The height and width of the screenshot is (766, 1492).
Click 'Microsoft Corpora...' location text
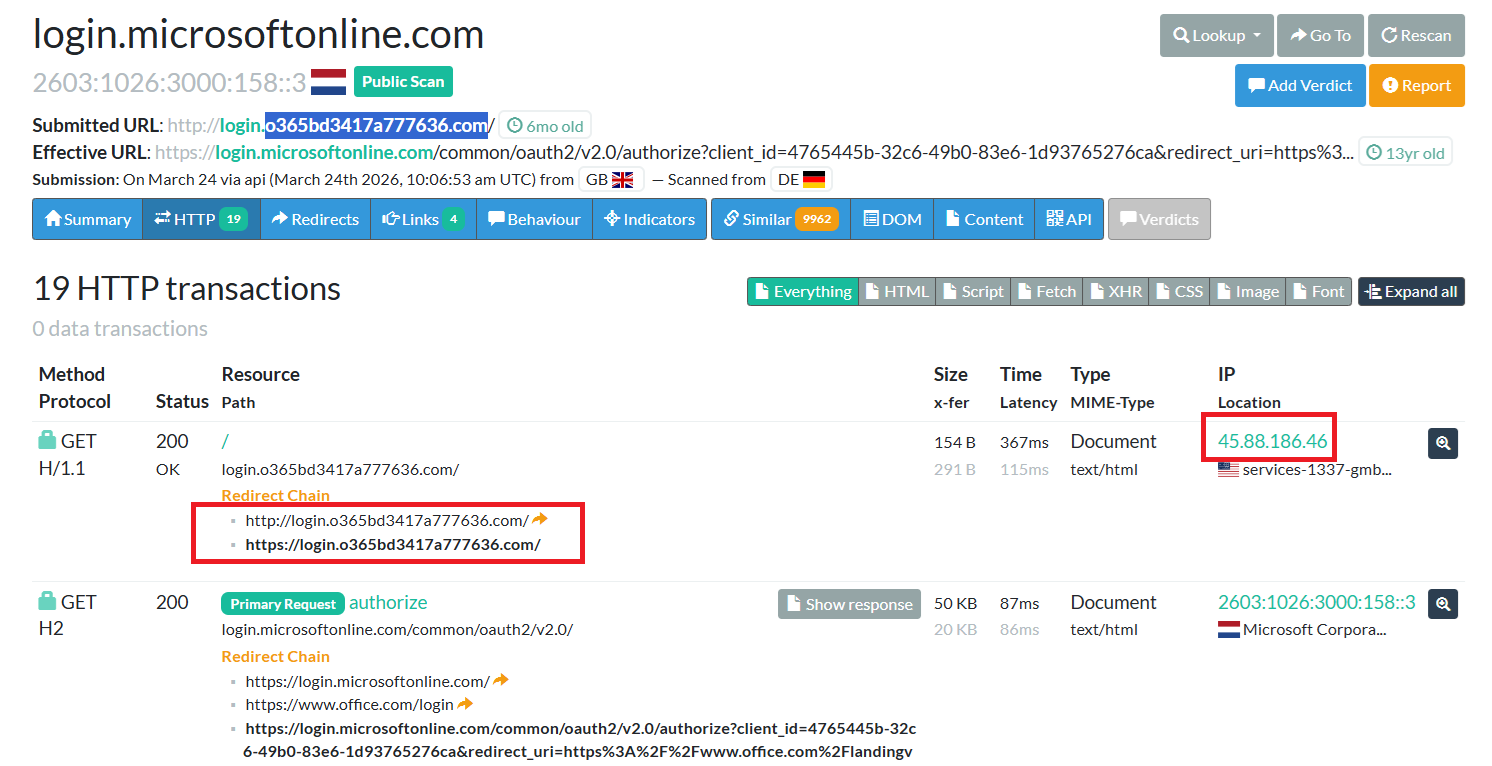point(1315,630)
